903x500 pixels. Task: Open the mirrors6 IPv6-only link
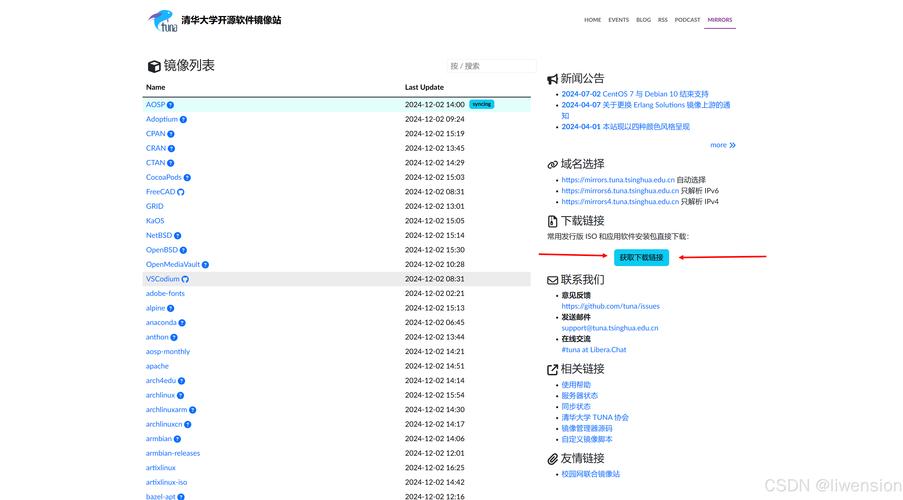coord(620,191)
